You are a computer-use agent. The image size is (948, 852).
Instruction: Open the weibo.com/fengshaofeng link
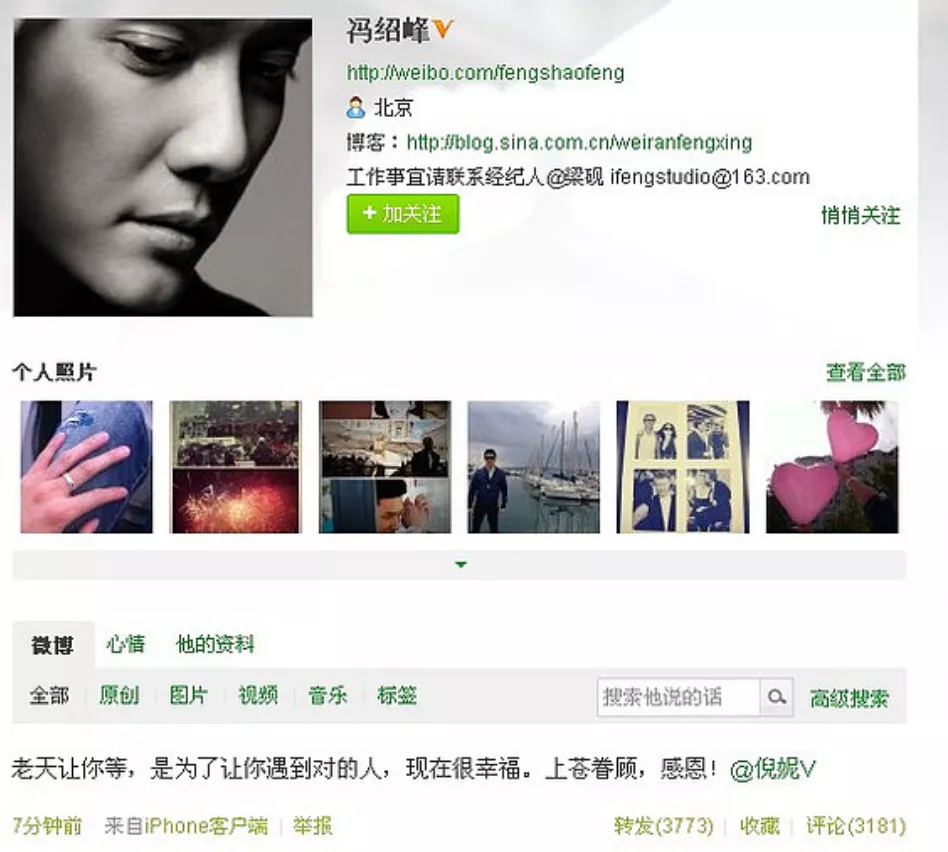(485, 73)
